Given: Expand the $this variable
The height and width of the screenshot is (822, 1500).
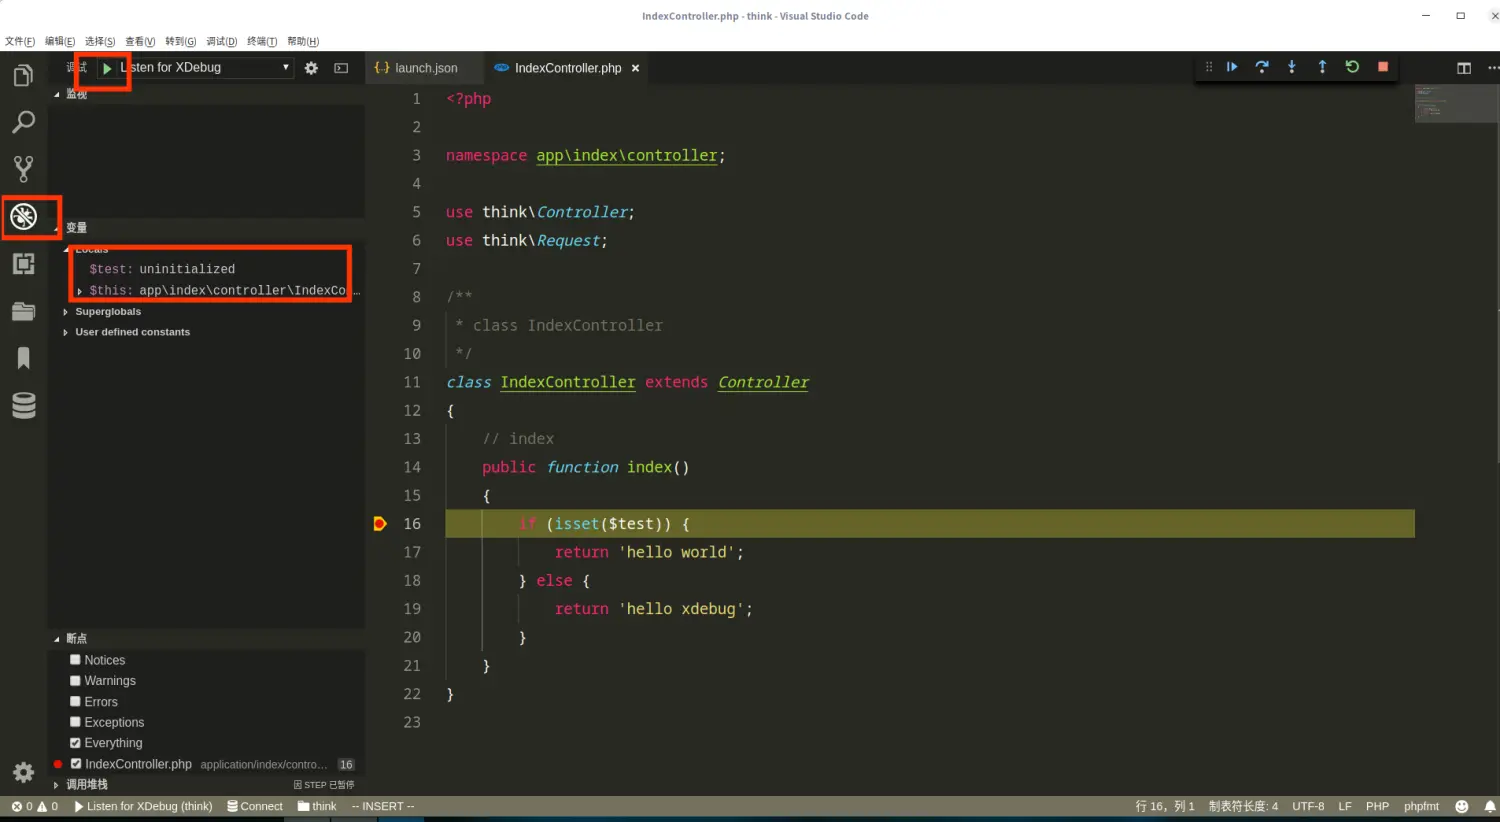Looking at the screenshot, I should 80,291.
